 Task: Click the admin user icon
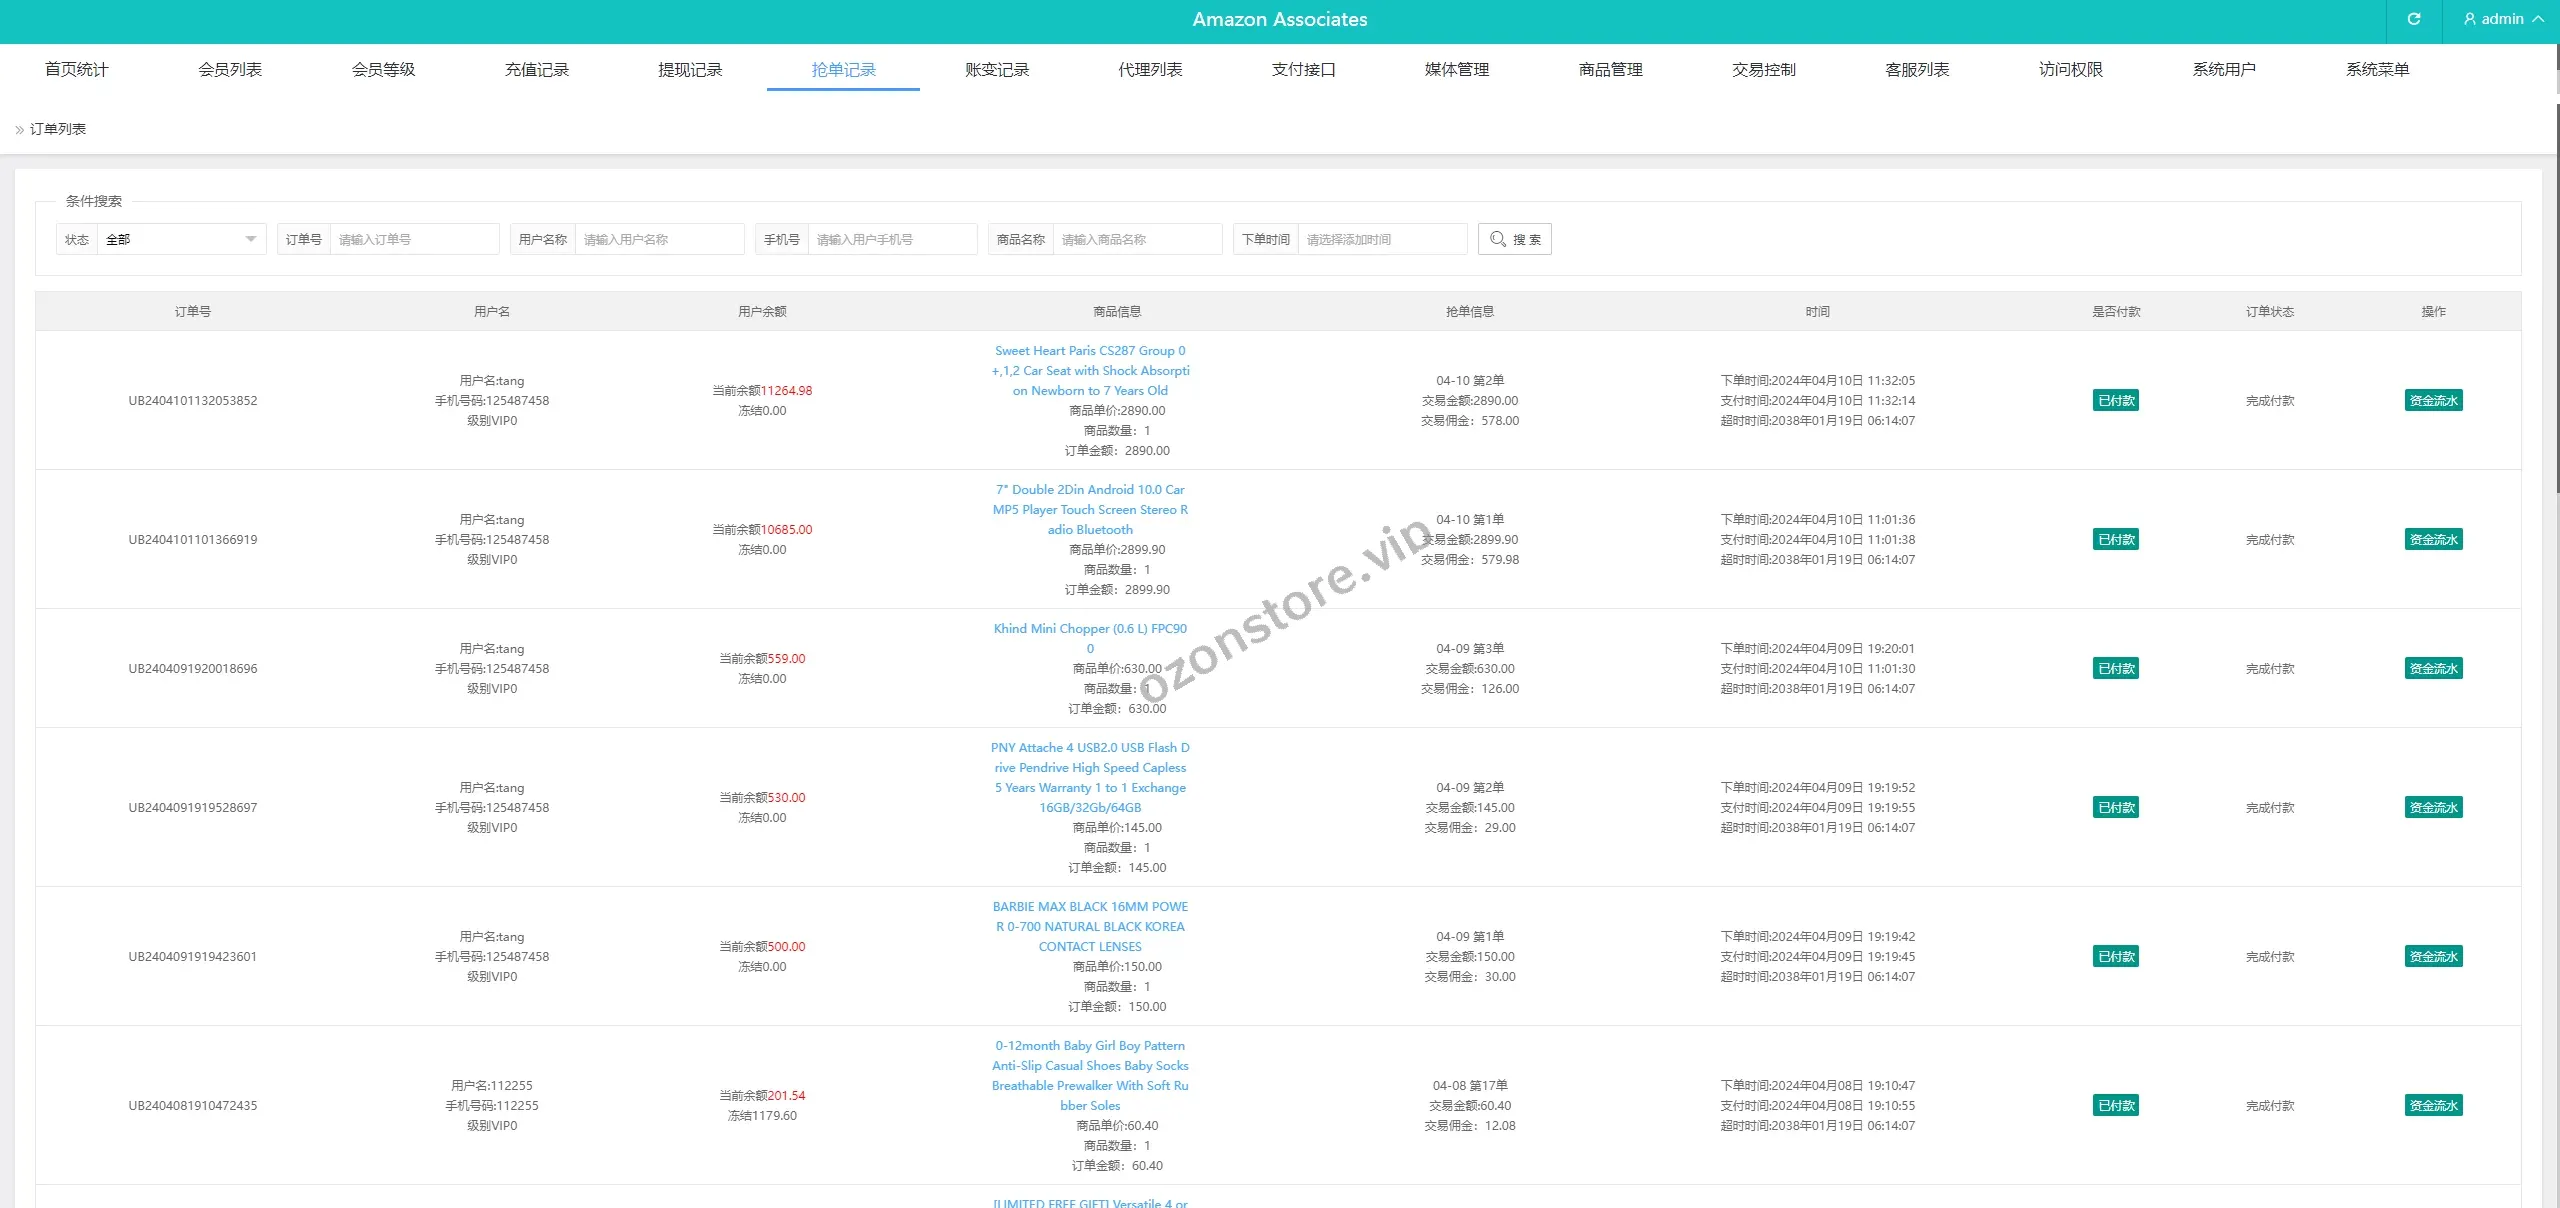2470,19
